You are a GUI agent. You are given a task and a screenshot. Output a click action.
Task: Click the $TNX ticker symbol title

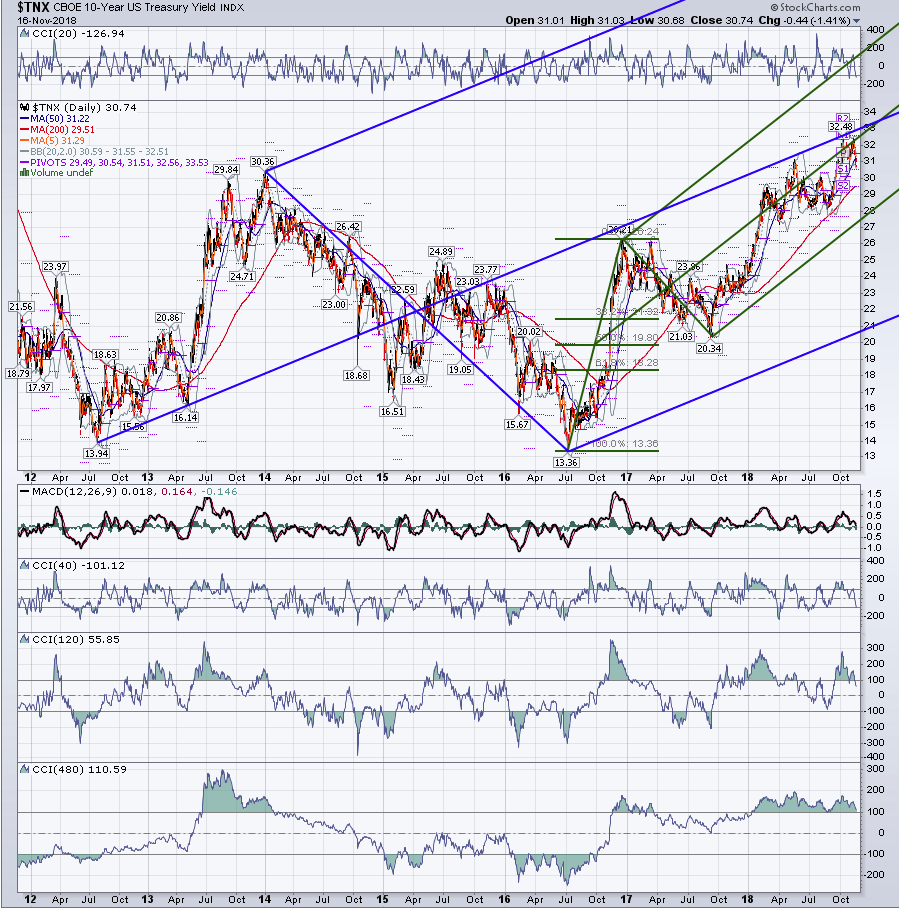(33, 8)
